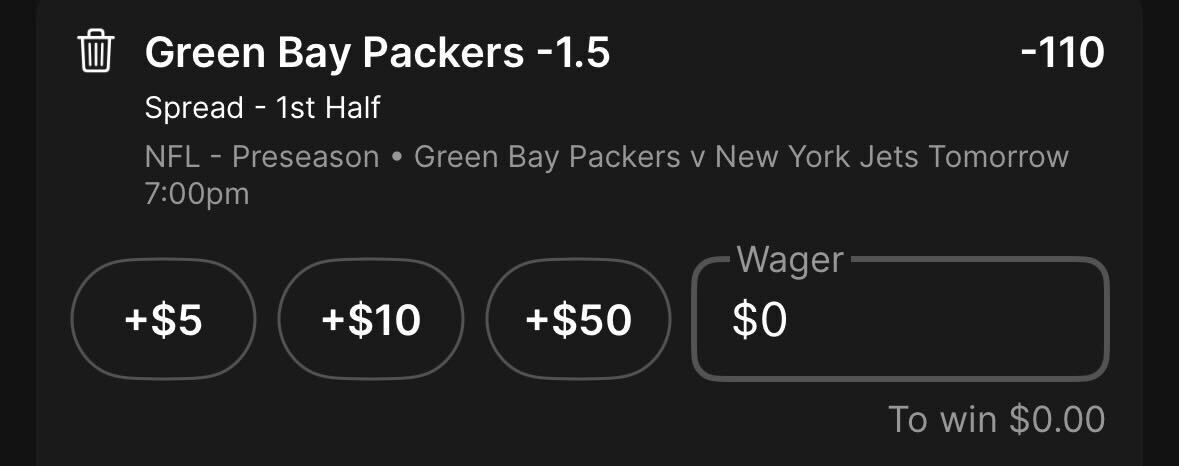
Task: Click the -110 odds value
Action: 1062,53
